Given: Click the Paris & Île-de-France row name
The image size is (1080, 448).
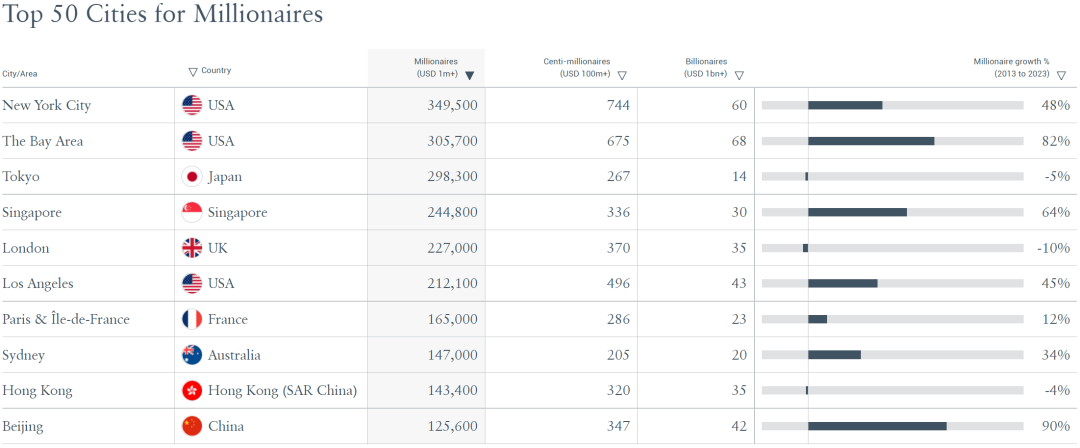Looking at the screenshot, I should pyautogui.click(x=66, y=320).
